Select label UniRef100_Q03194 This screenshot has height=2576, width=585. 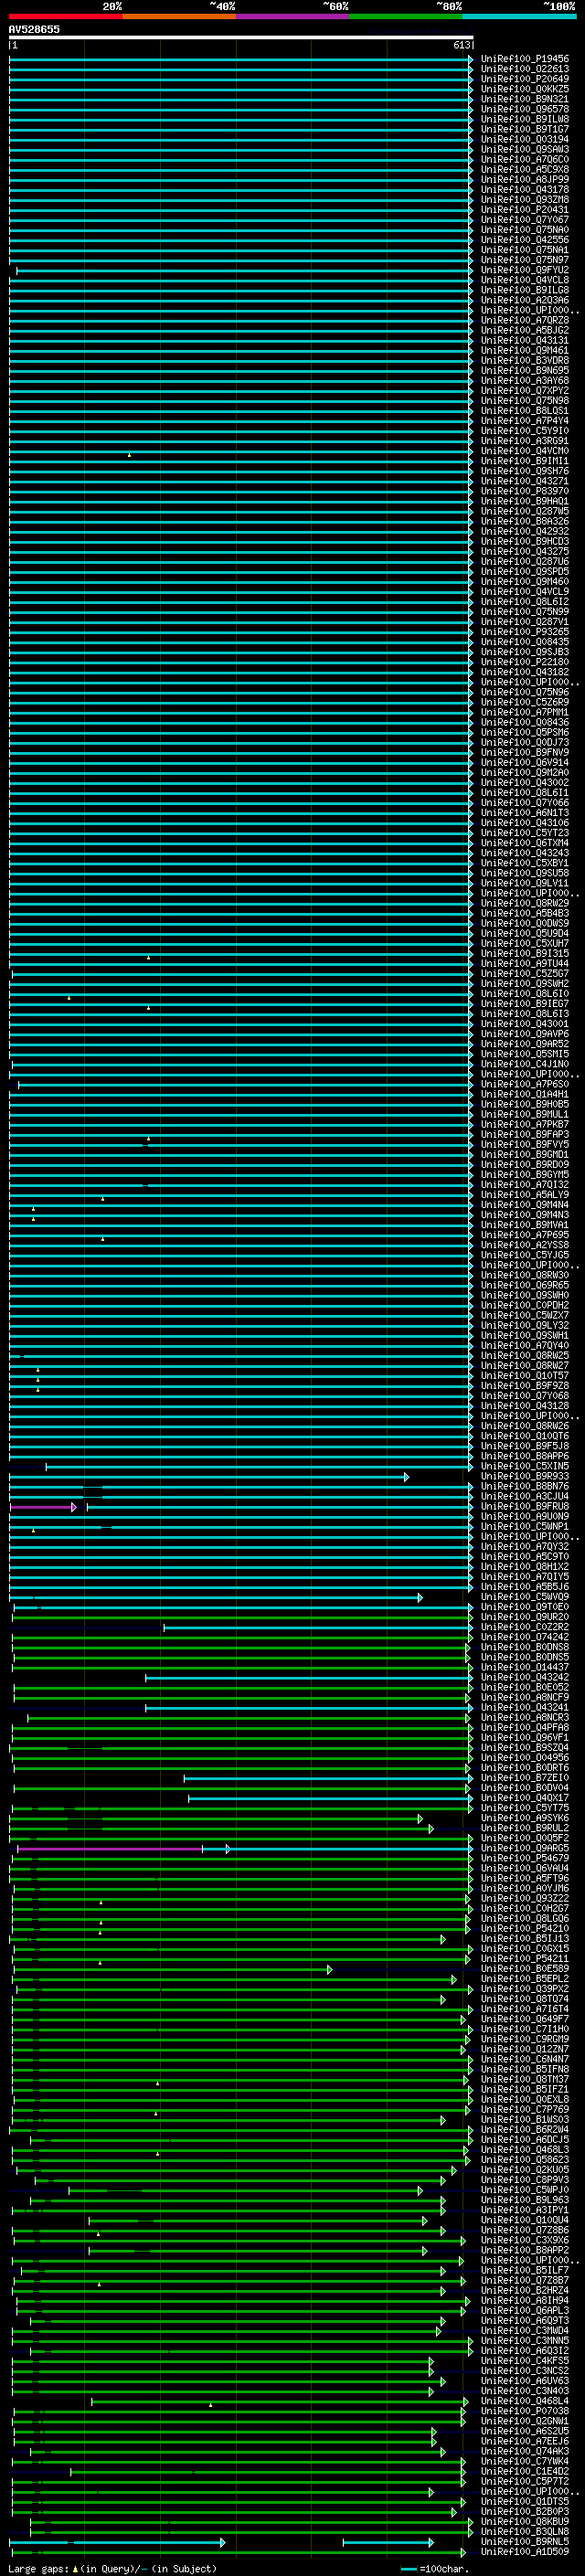pos(524,139)
